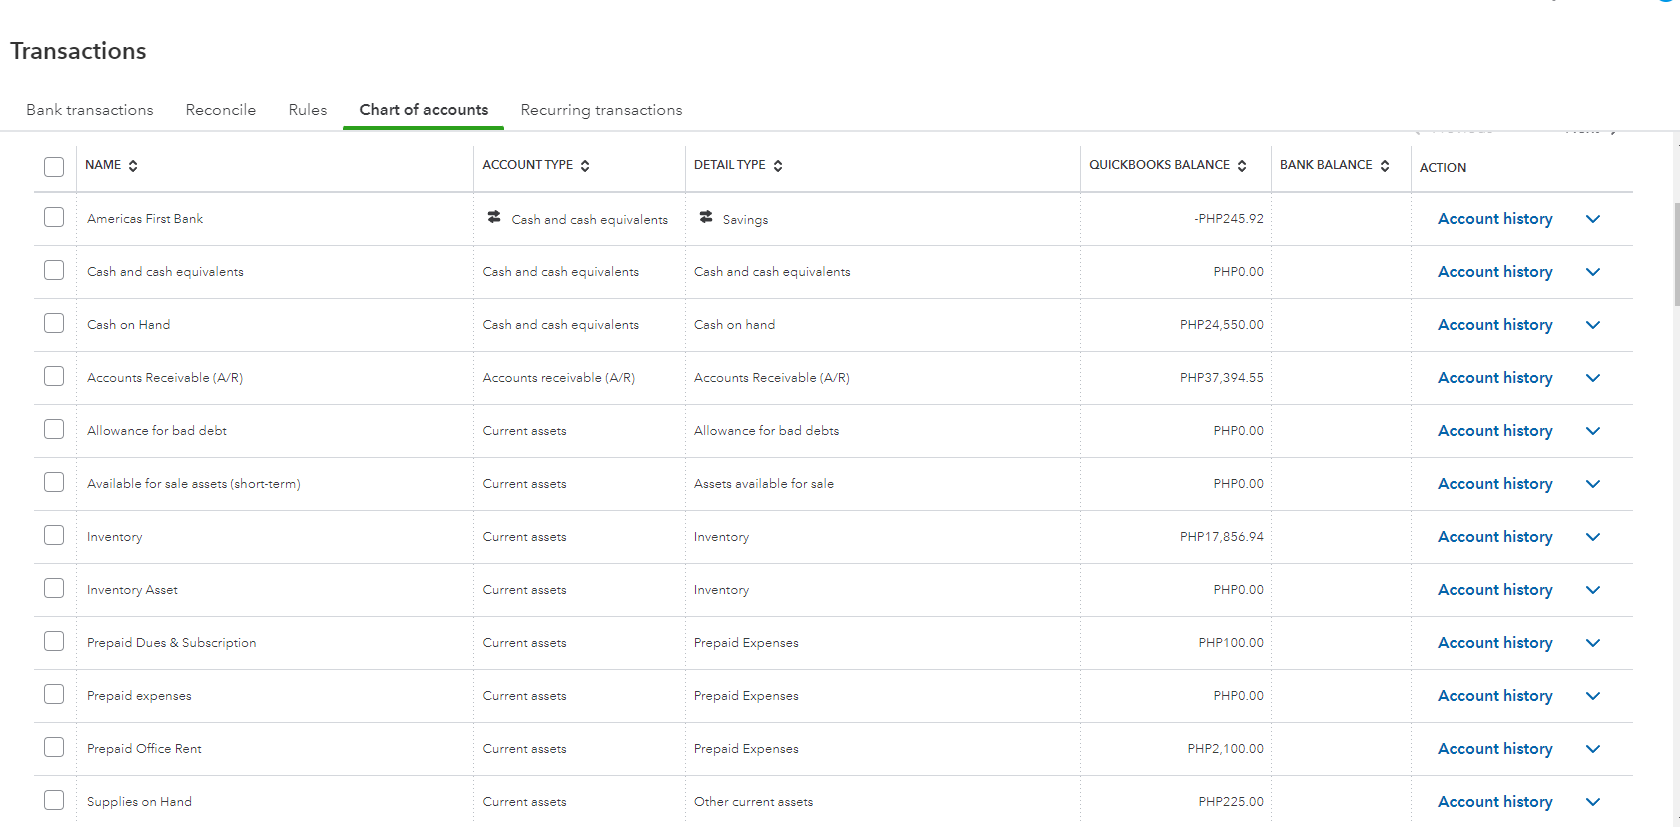Expand action dropdown for Americas First Bank
Screen dimensions: 1680x827
[1593, 219]
